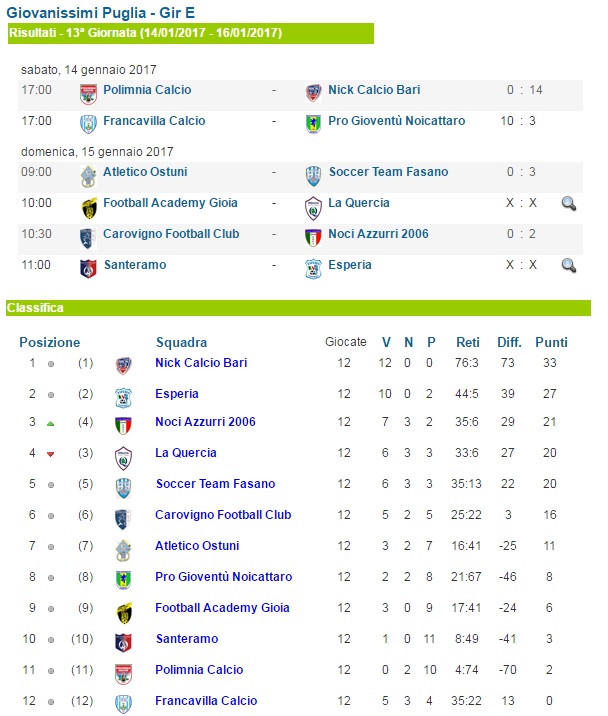
Task: Open match details magnifier for Football Academy Gioia
Action: [x=569, y=204]
